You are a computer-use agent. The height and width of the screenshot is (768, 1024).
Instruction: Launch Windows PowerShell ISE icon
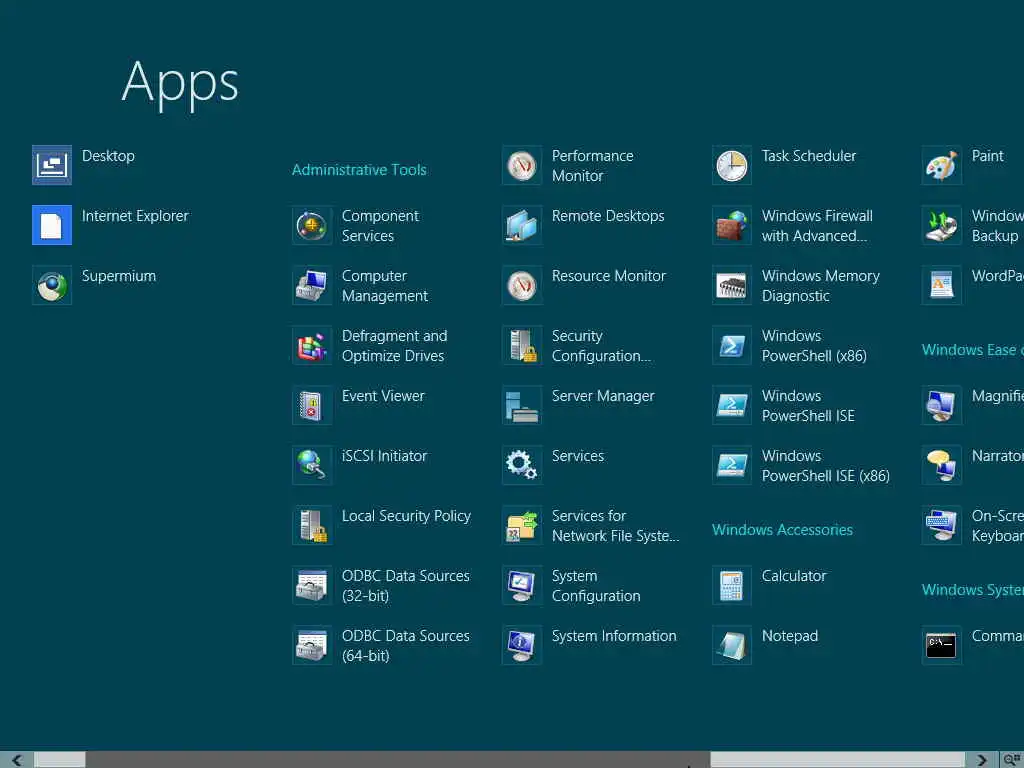pyautogui.click(x=731, y=406)
